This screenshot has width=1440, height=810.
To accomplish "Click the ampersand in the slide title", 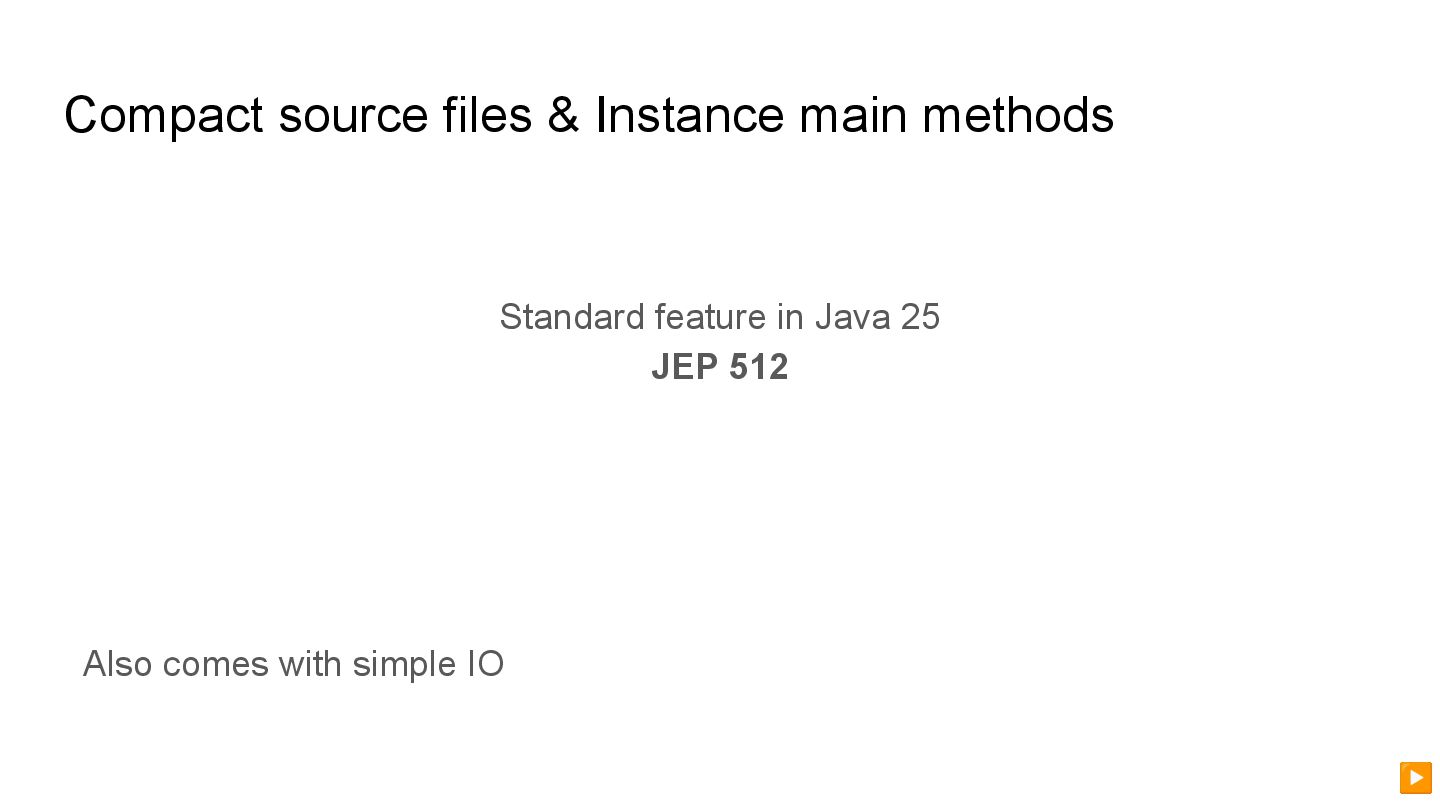I will click(563, 115).
